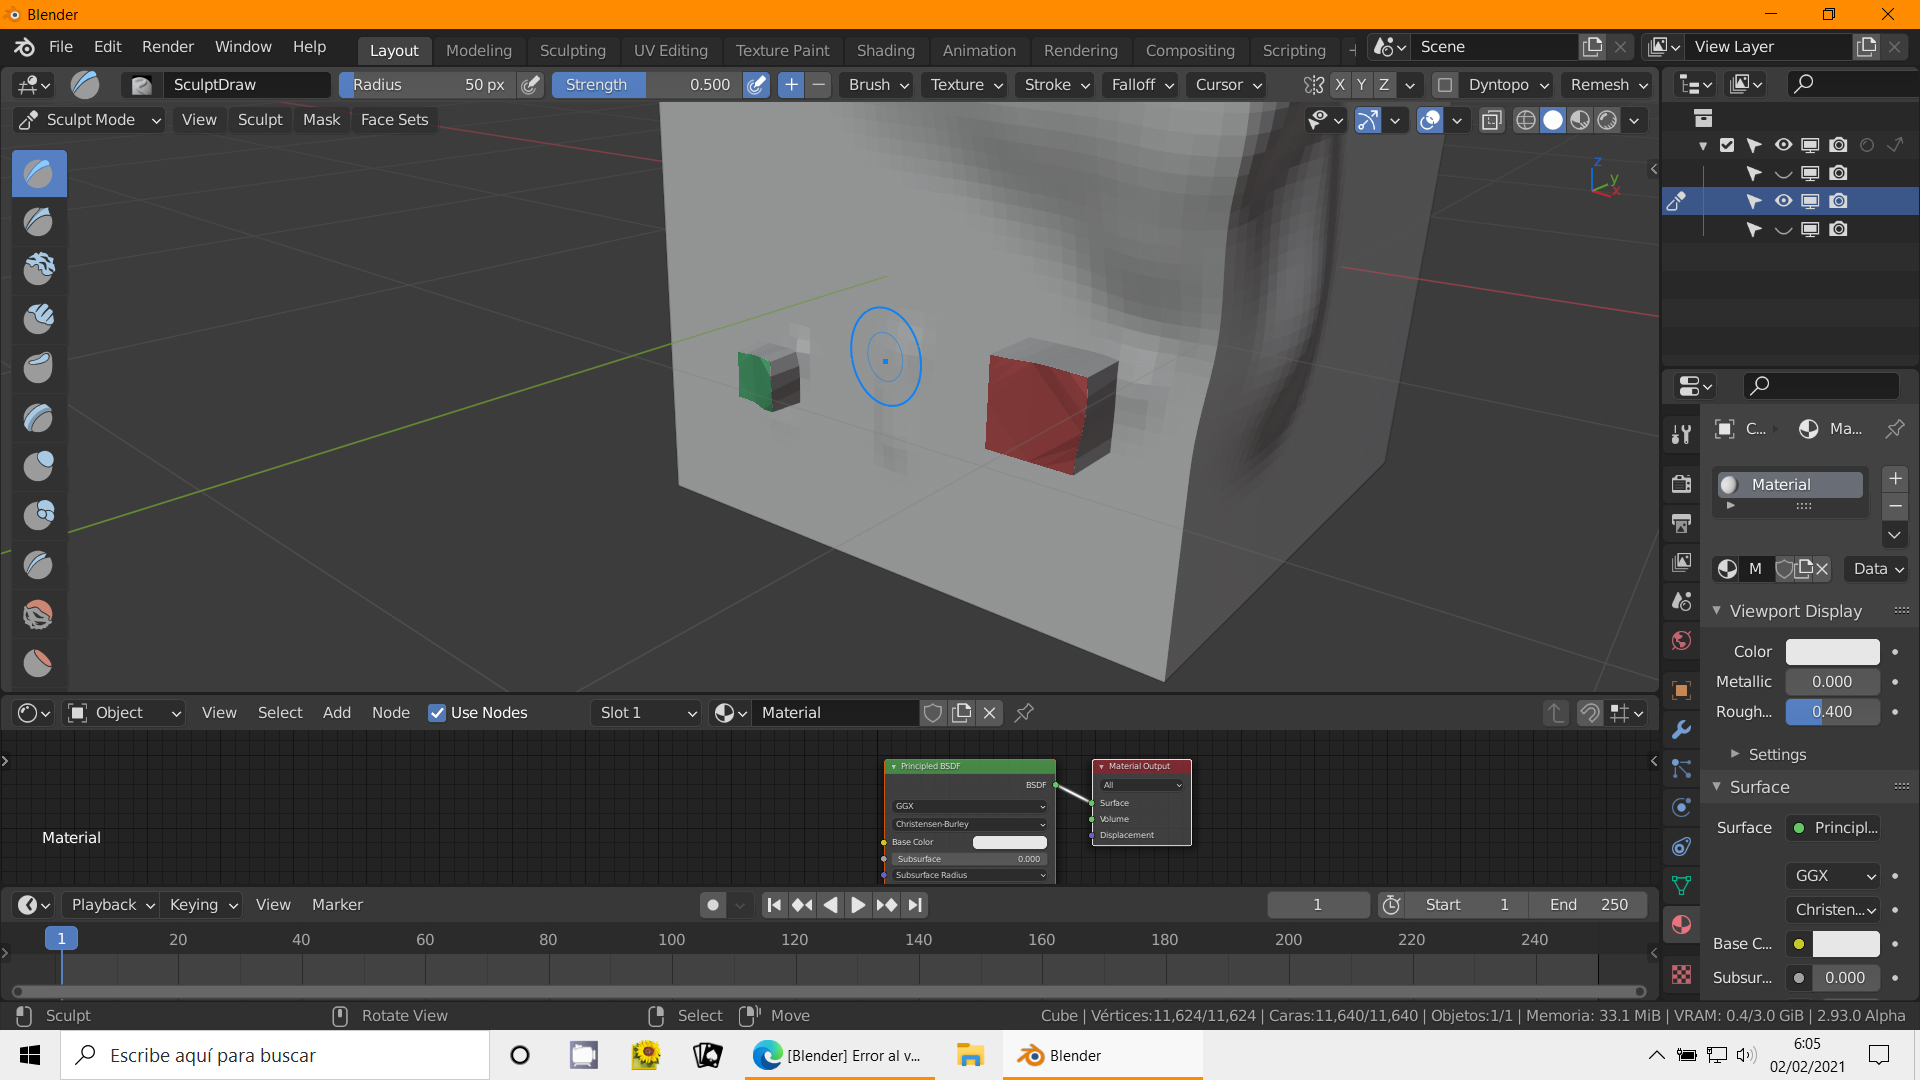
Task: Switch to the Shading workspace tab
Action: (x=885, y=50)
